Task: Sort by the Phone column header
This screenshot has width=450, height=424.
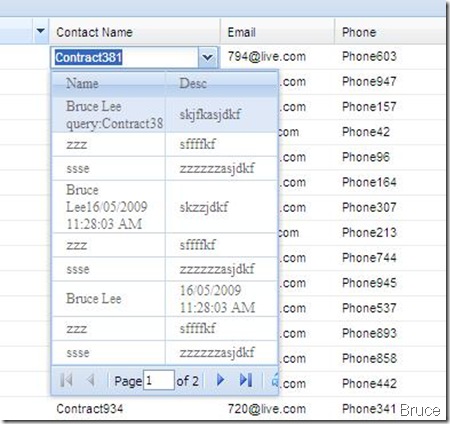Action: 390,32
